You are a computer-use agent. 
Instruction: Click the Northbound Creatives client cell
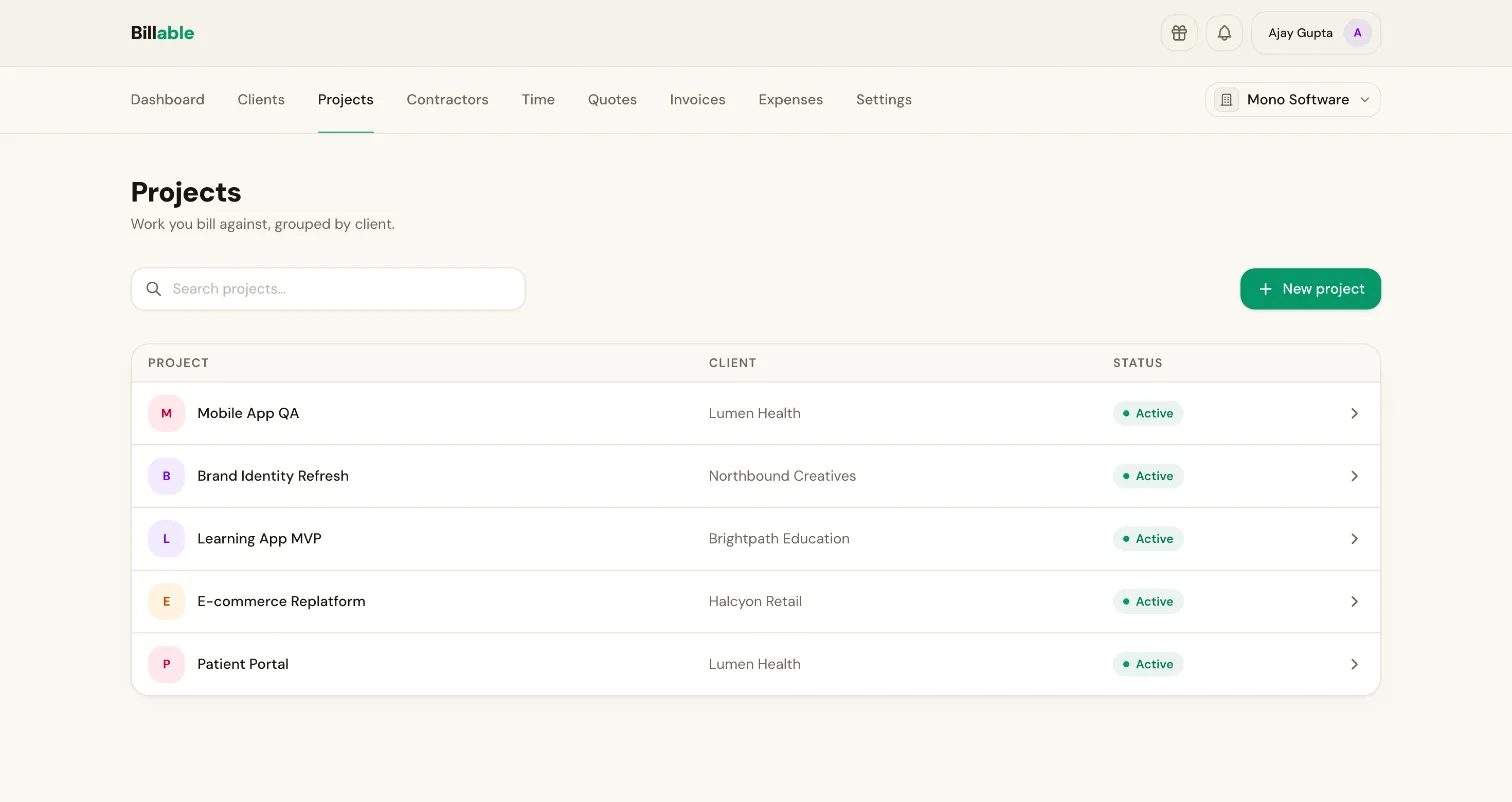[783, 476]
